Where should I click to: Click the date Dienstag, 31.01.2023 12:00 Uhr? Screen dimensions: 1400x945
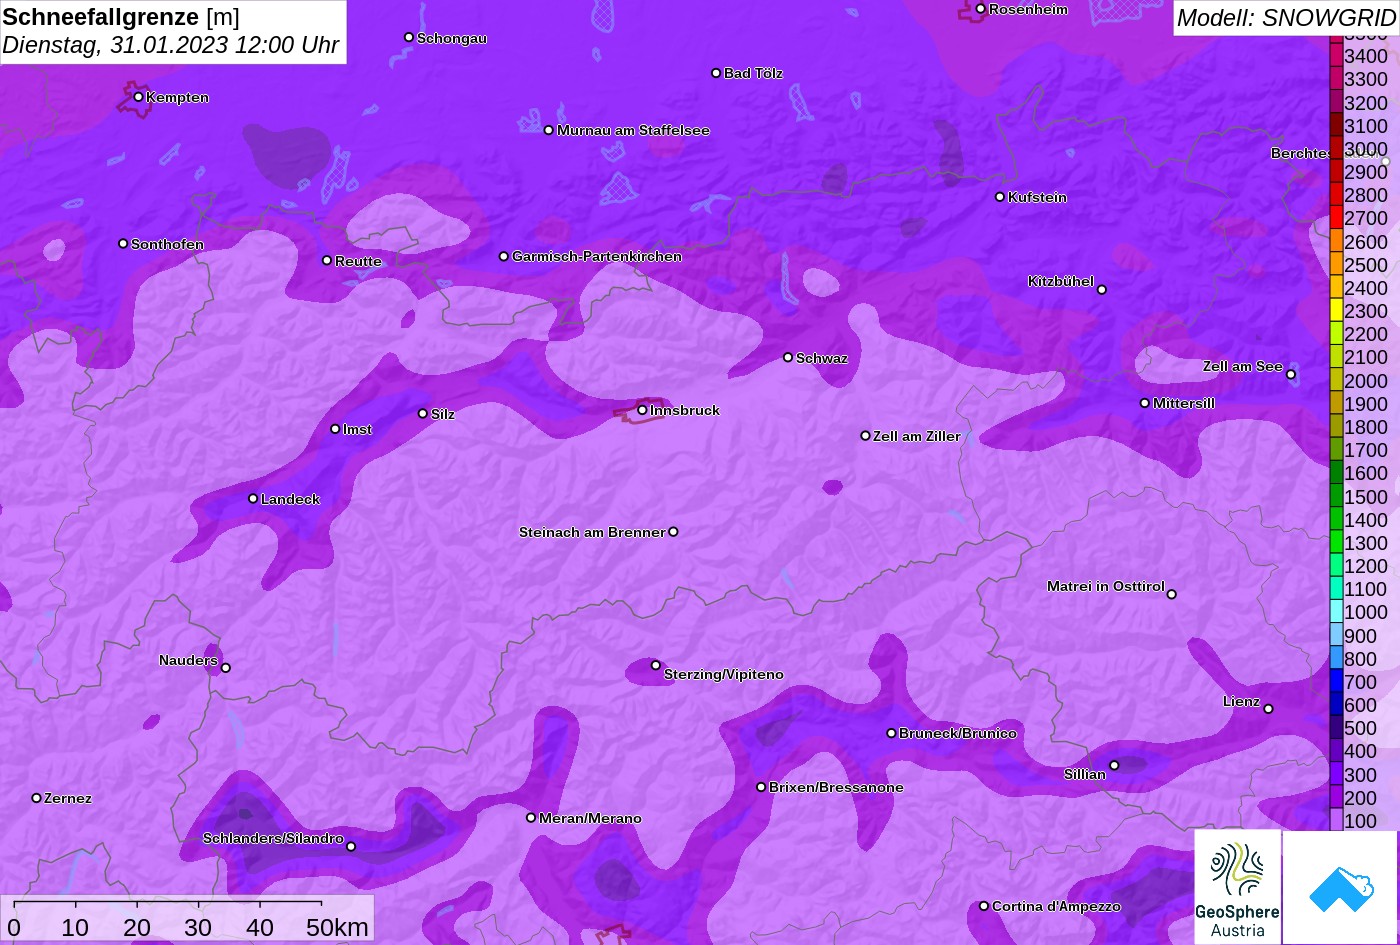pyautogui.click(x=171, y=46)
